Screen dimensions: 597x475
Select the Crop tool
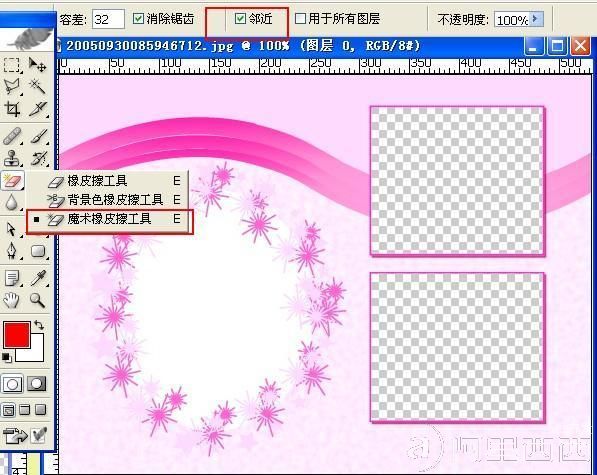(12, 109)
